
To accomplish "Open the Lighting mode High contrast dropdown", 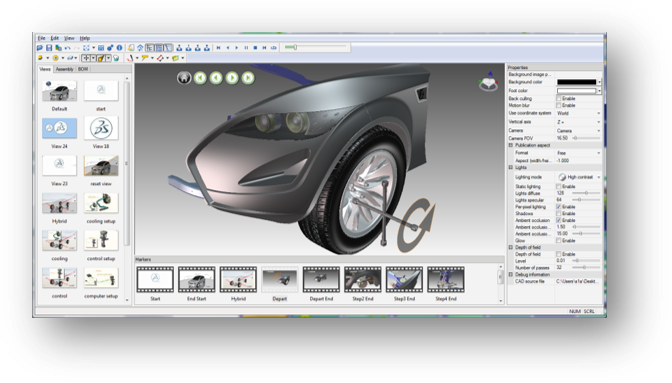I will coord(579,177).
